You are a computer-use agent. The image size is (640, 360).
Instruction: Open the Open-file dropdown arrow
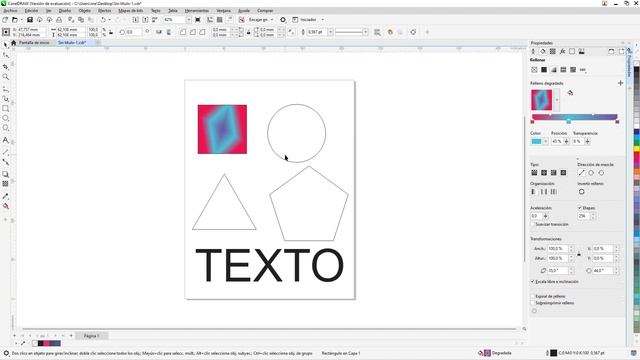click(21, 20)
